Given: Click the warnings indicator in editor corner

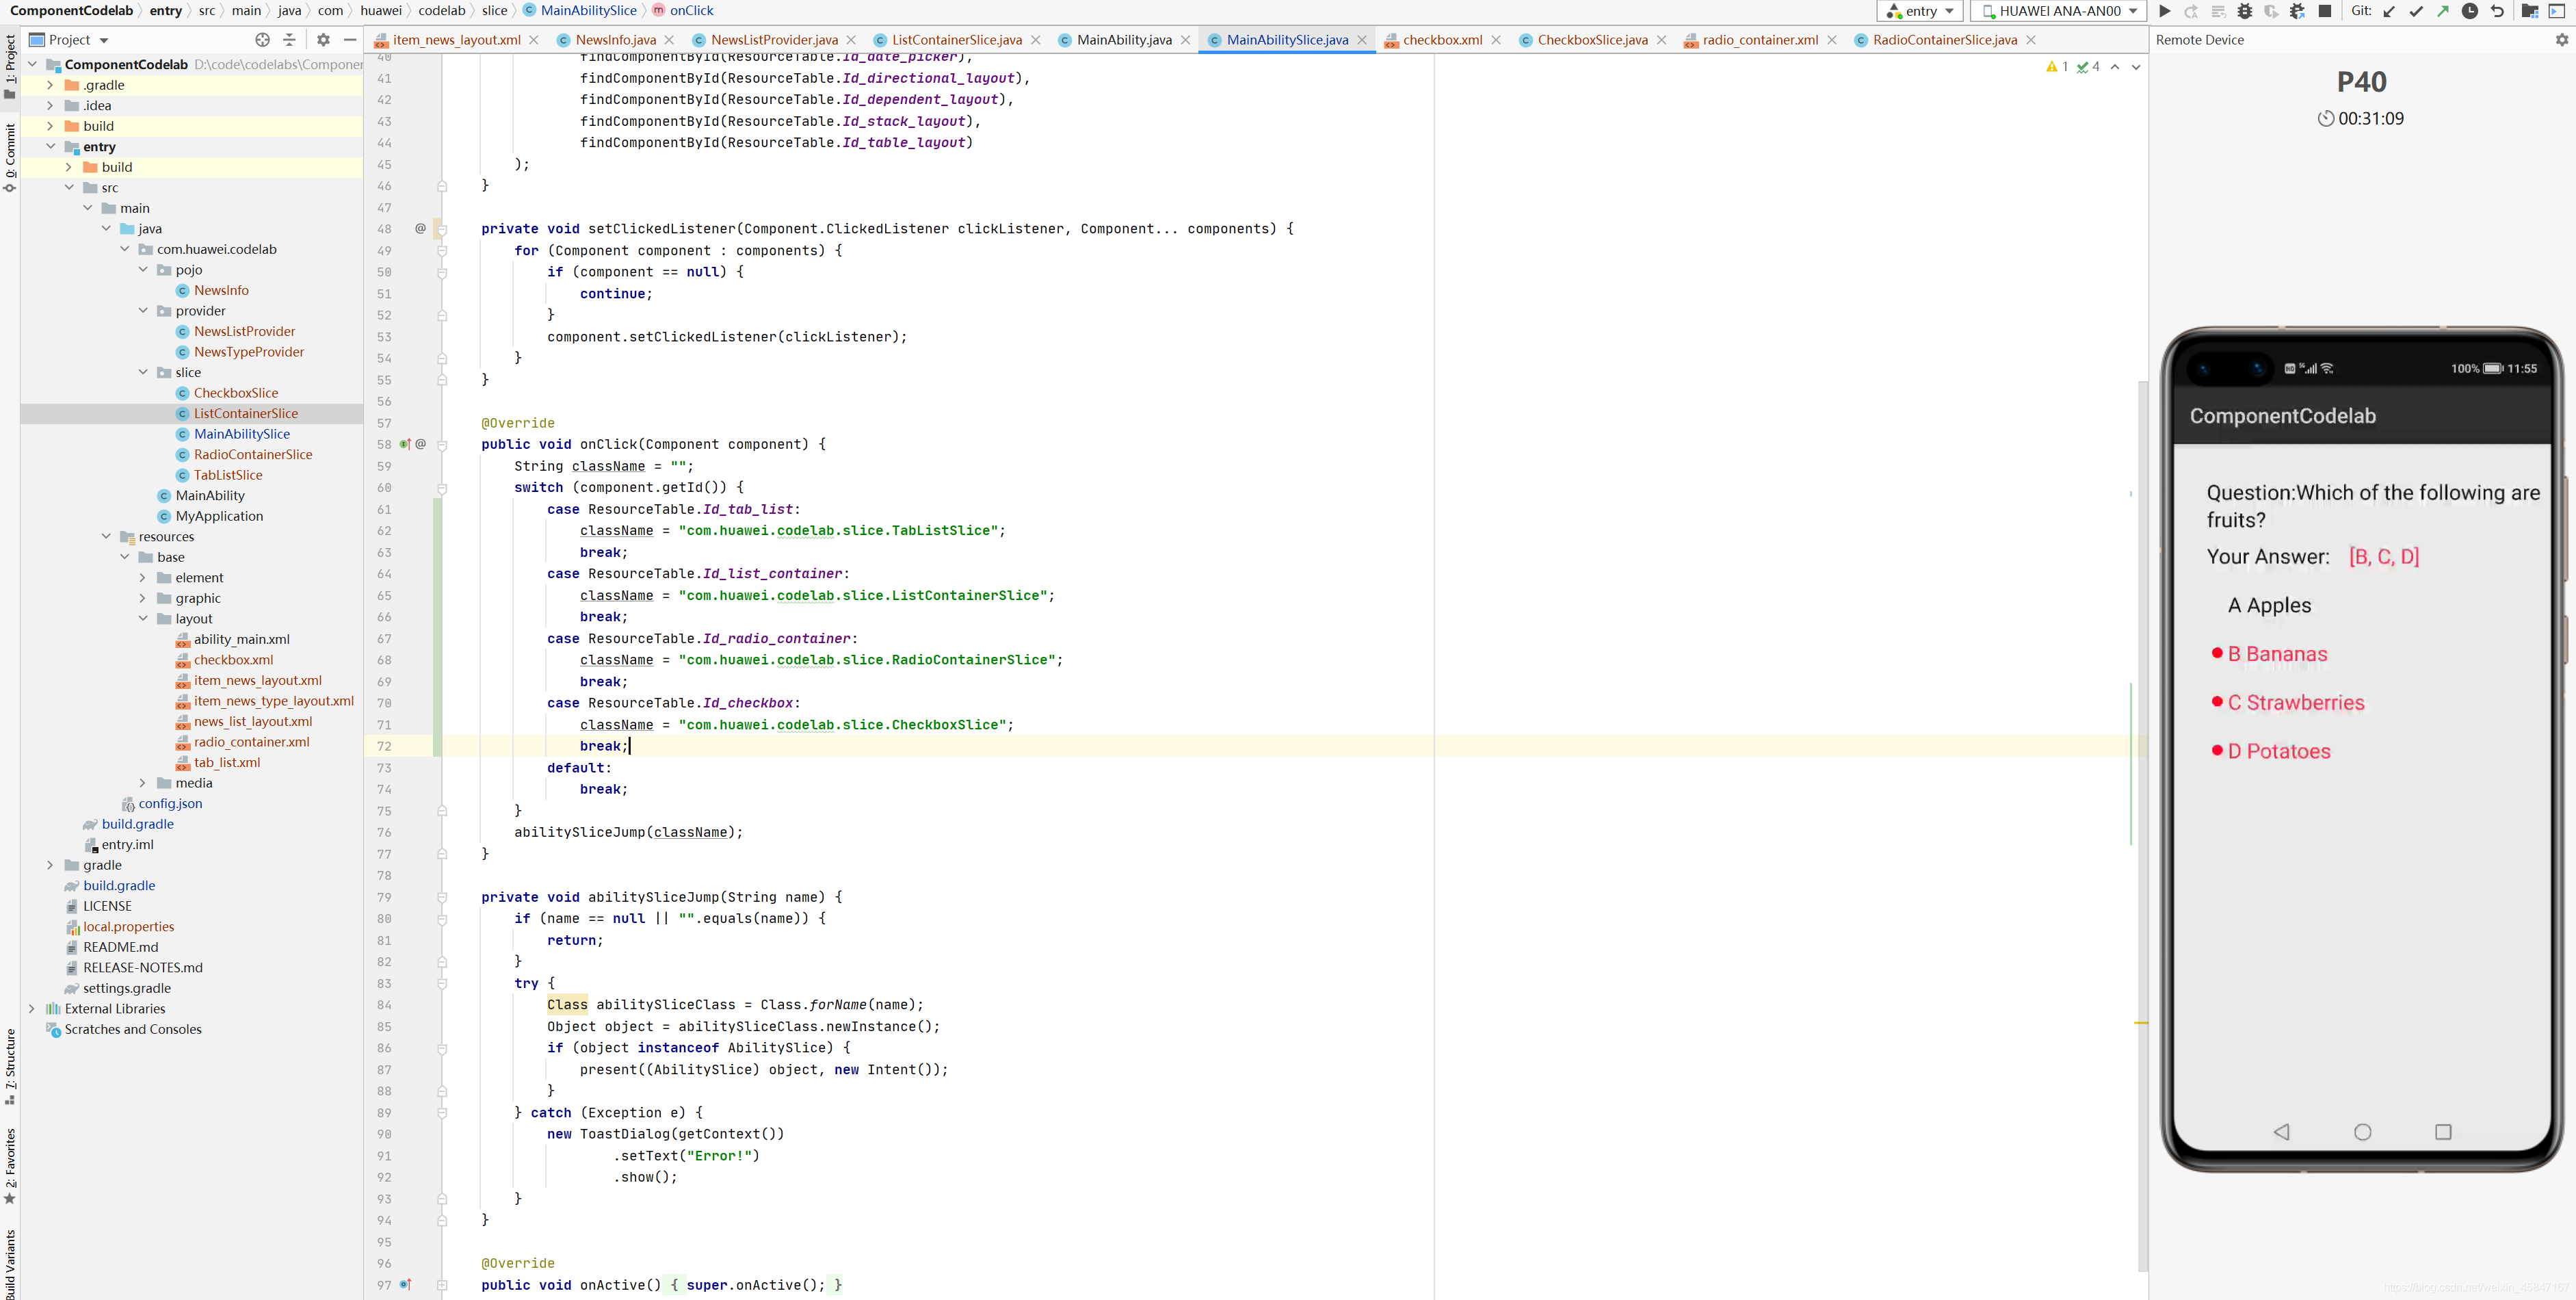Looking at the screenshot, I should [x=2057, y=67].
